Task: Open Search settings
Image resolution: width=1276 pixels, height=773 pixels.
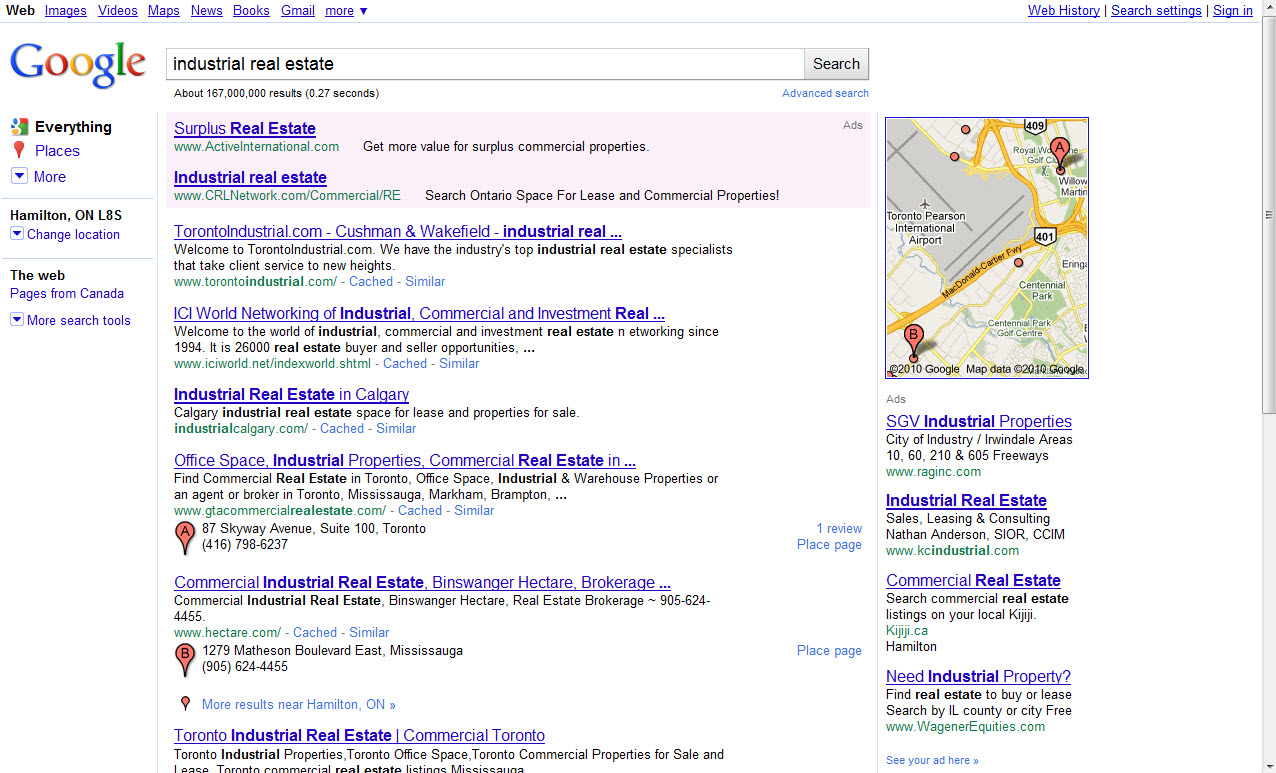Action: coord(1156,10)
